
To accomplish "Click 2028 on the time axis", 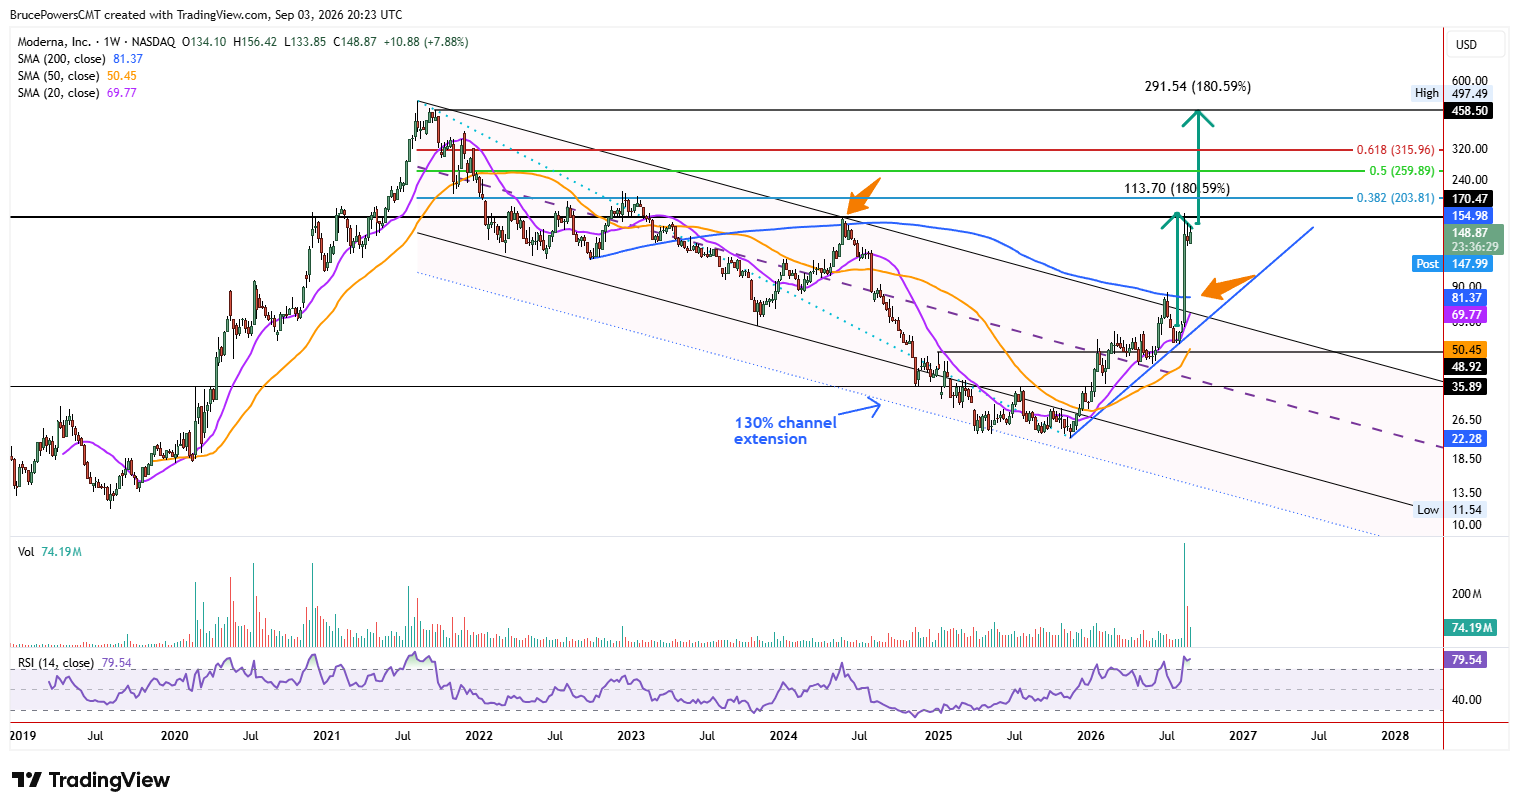I will tap(1395, 736).
